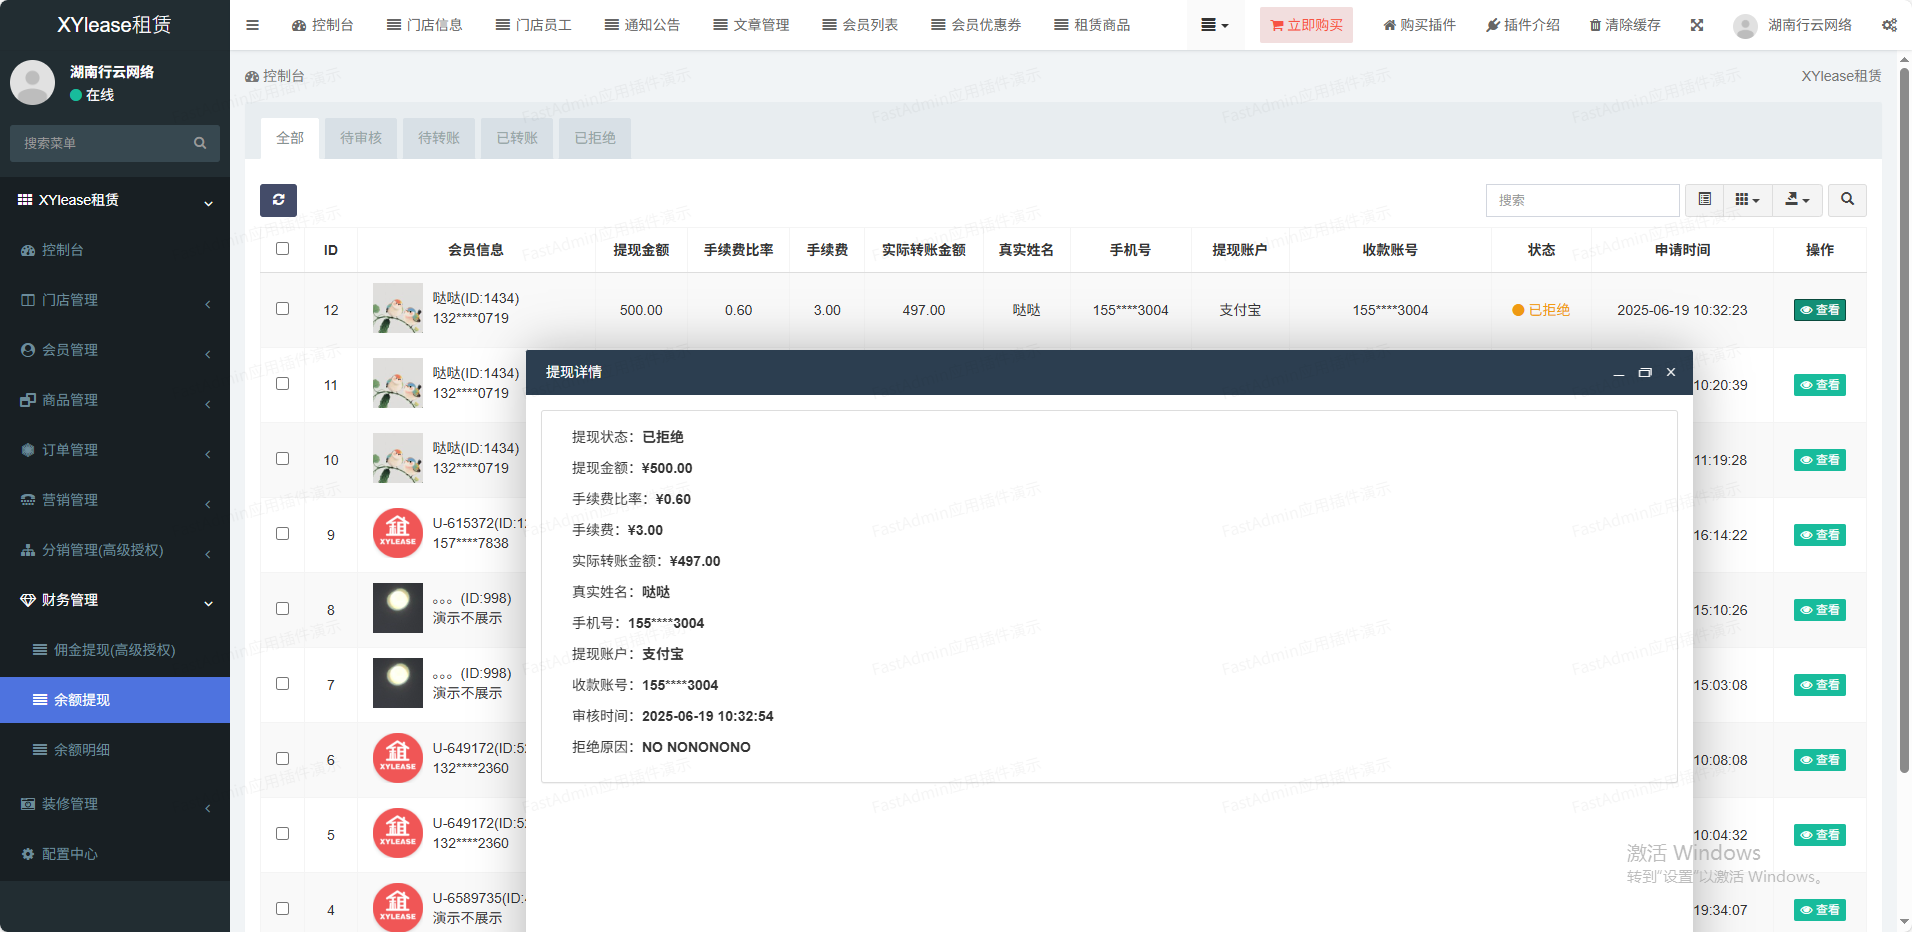
Task: Click 查看 button for the 已拒绝 row
Action: click(x=1819, y=310)
